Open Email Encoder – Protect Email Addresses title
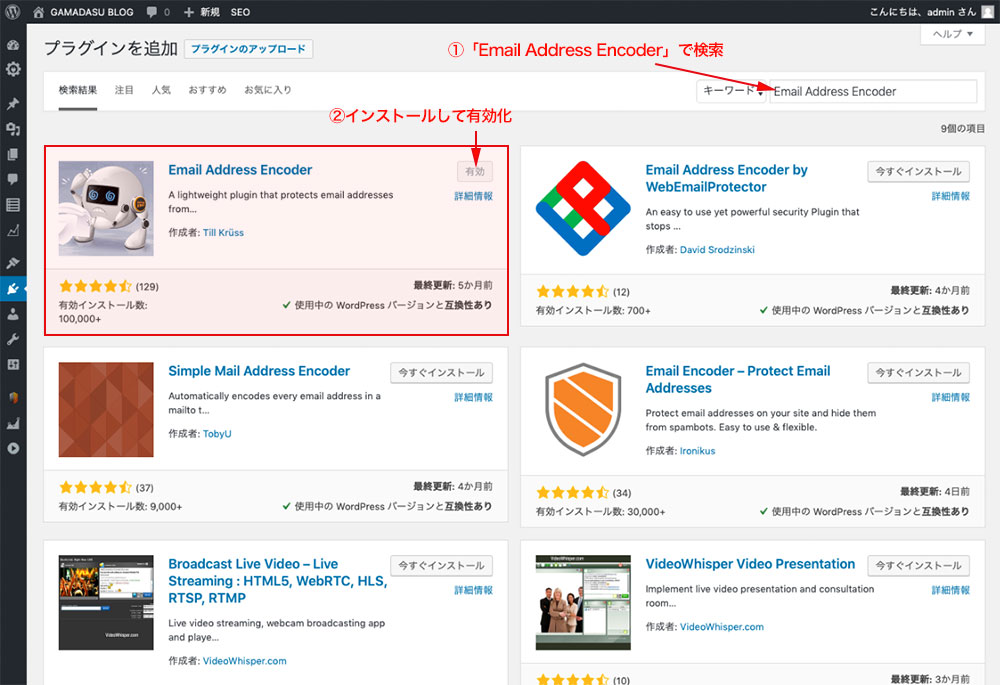 click(738, 379)
